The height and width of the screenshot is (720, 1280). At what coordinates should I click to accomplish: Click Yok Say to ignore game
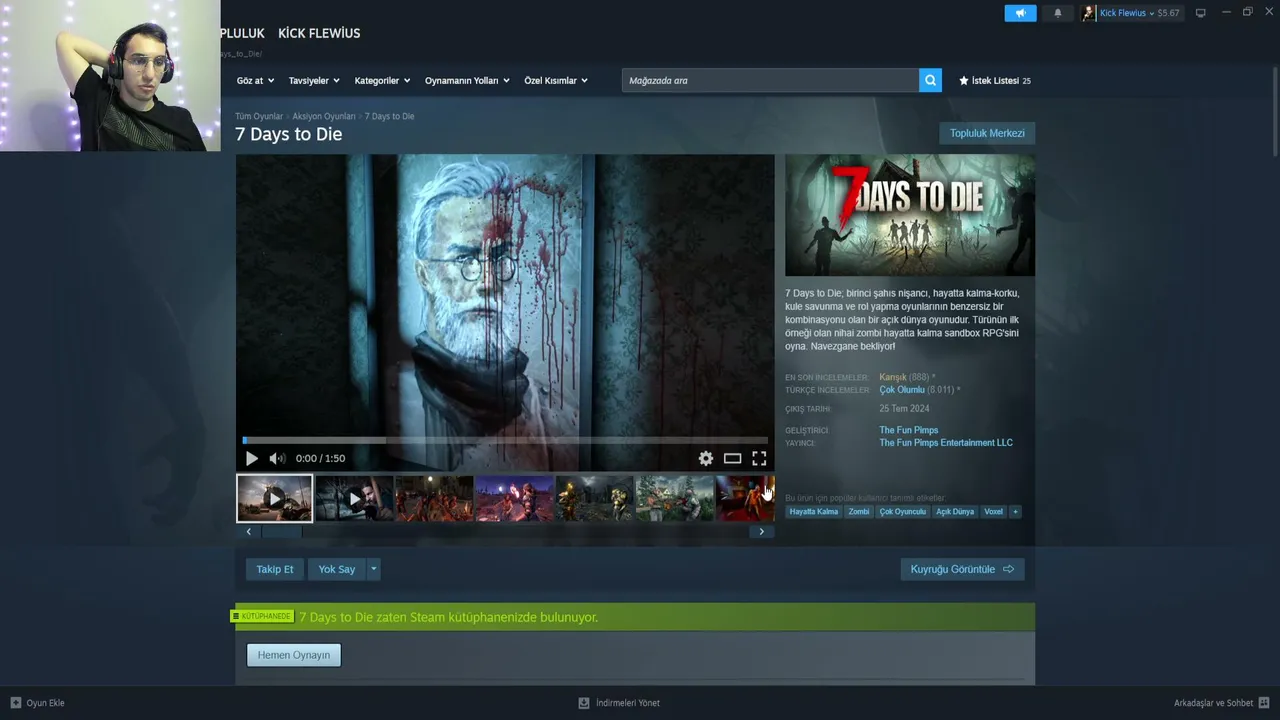337,569
